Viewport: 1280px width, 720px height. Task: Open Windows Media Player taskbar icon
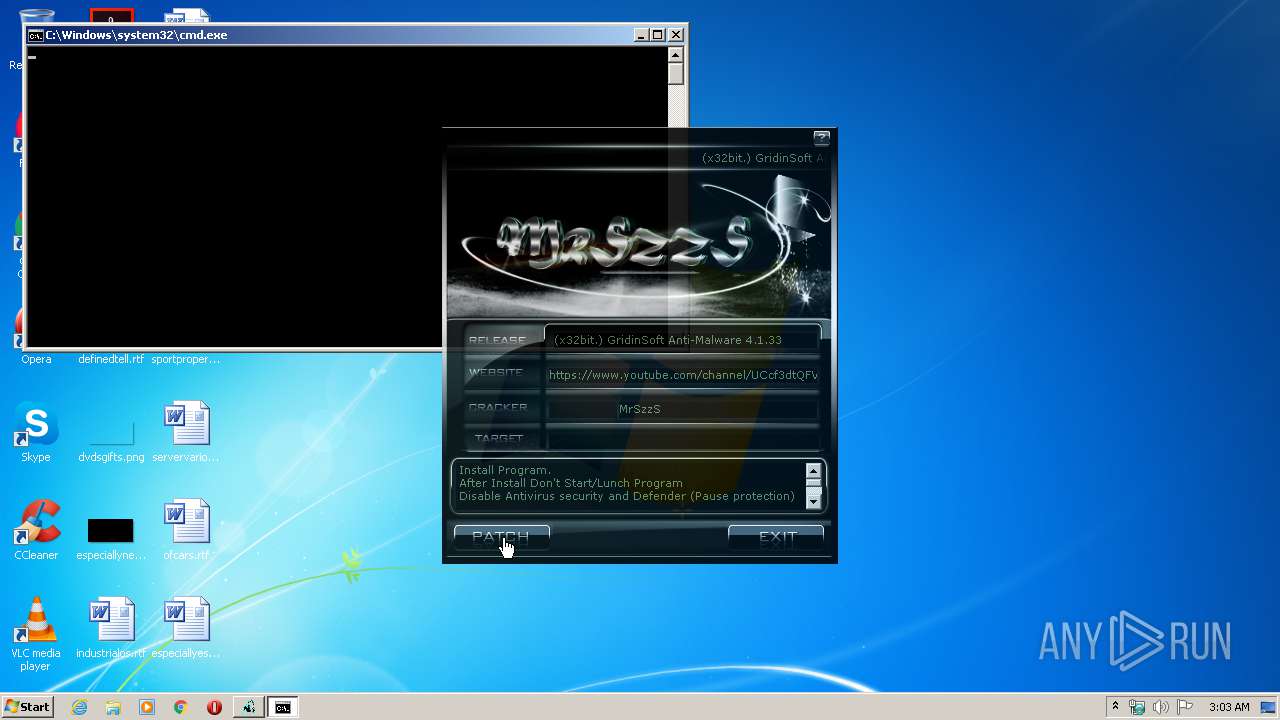coord(147,707)
